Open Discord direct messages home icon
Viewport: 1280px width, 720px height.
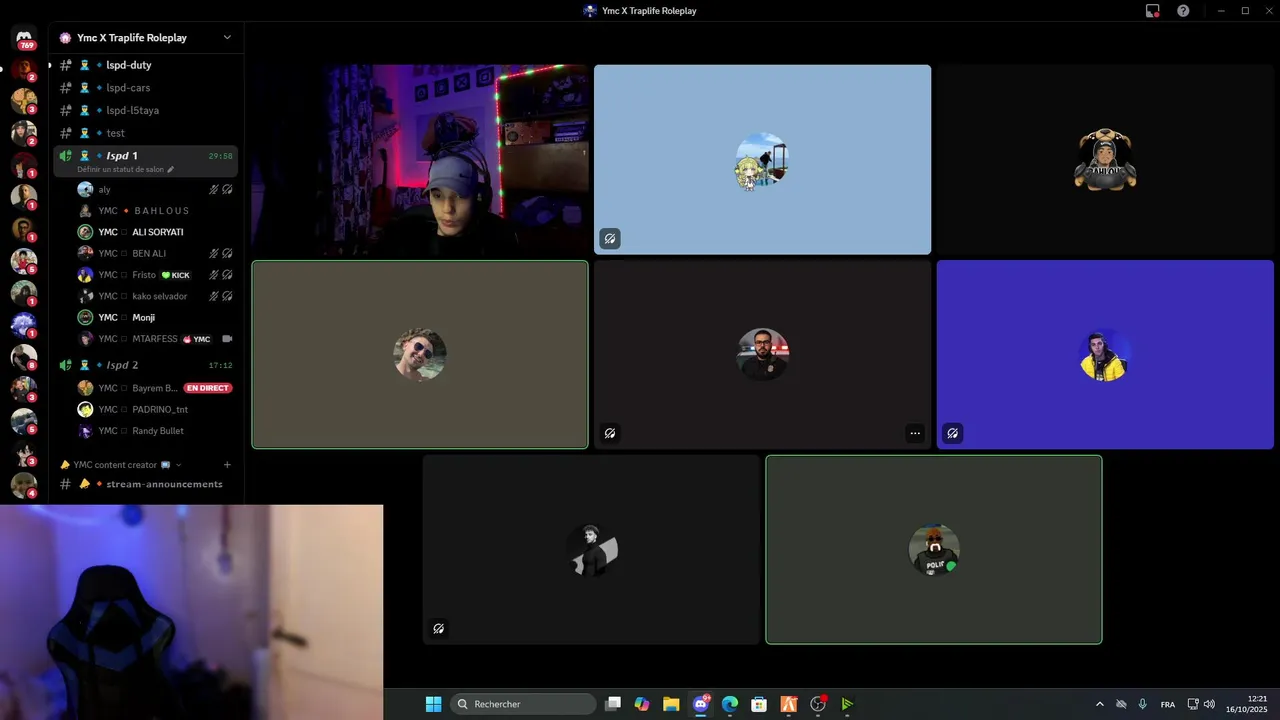click(24, 38)
